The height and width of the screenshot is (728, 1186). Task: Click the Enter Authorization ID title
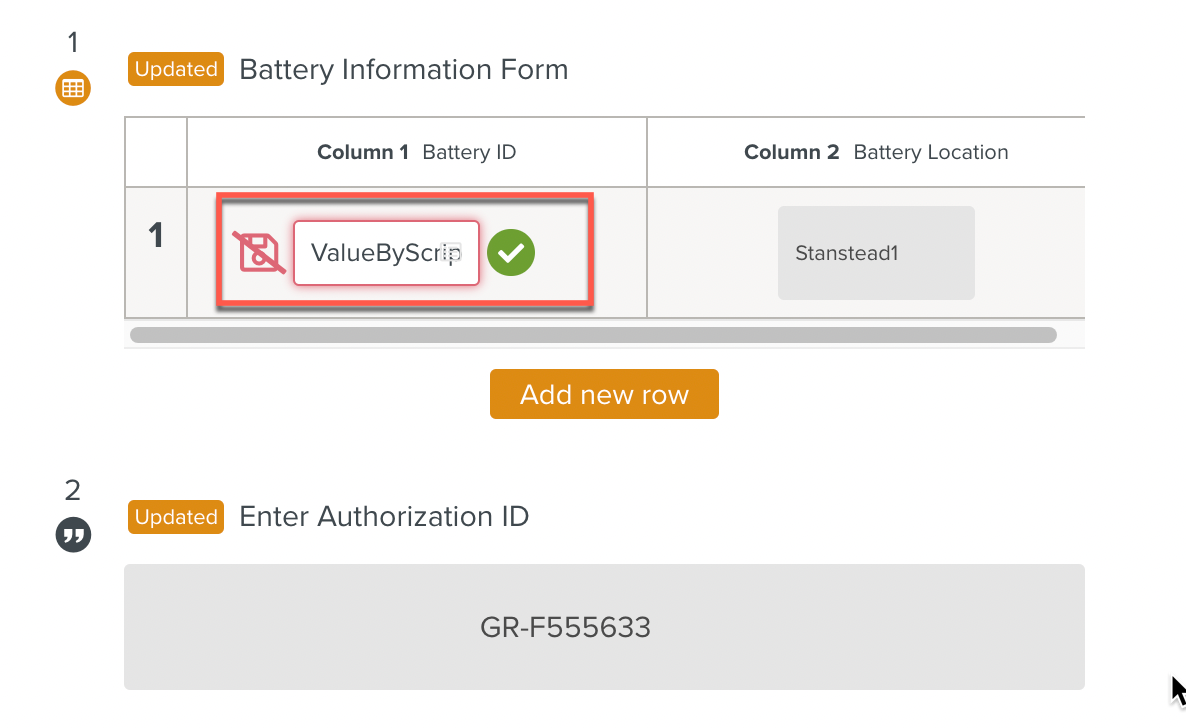(384, 517)
